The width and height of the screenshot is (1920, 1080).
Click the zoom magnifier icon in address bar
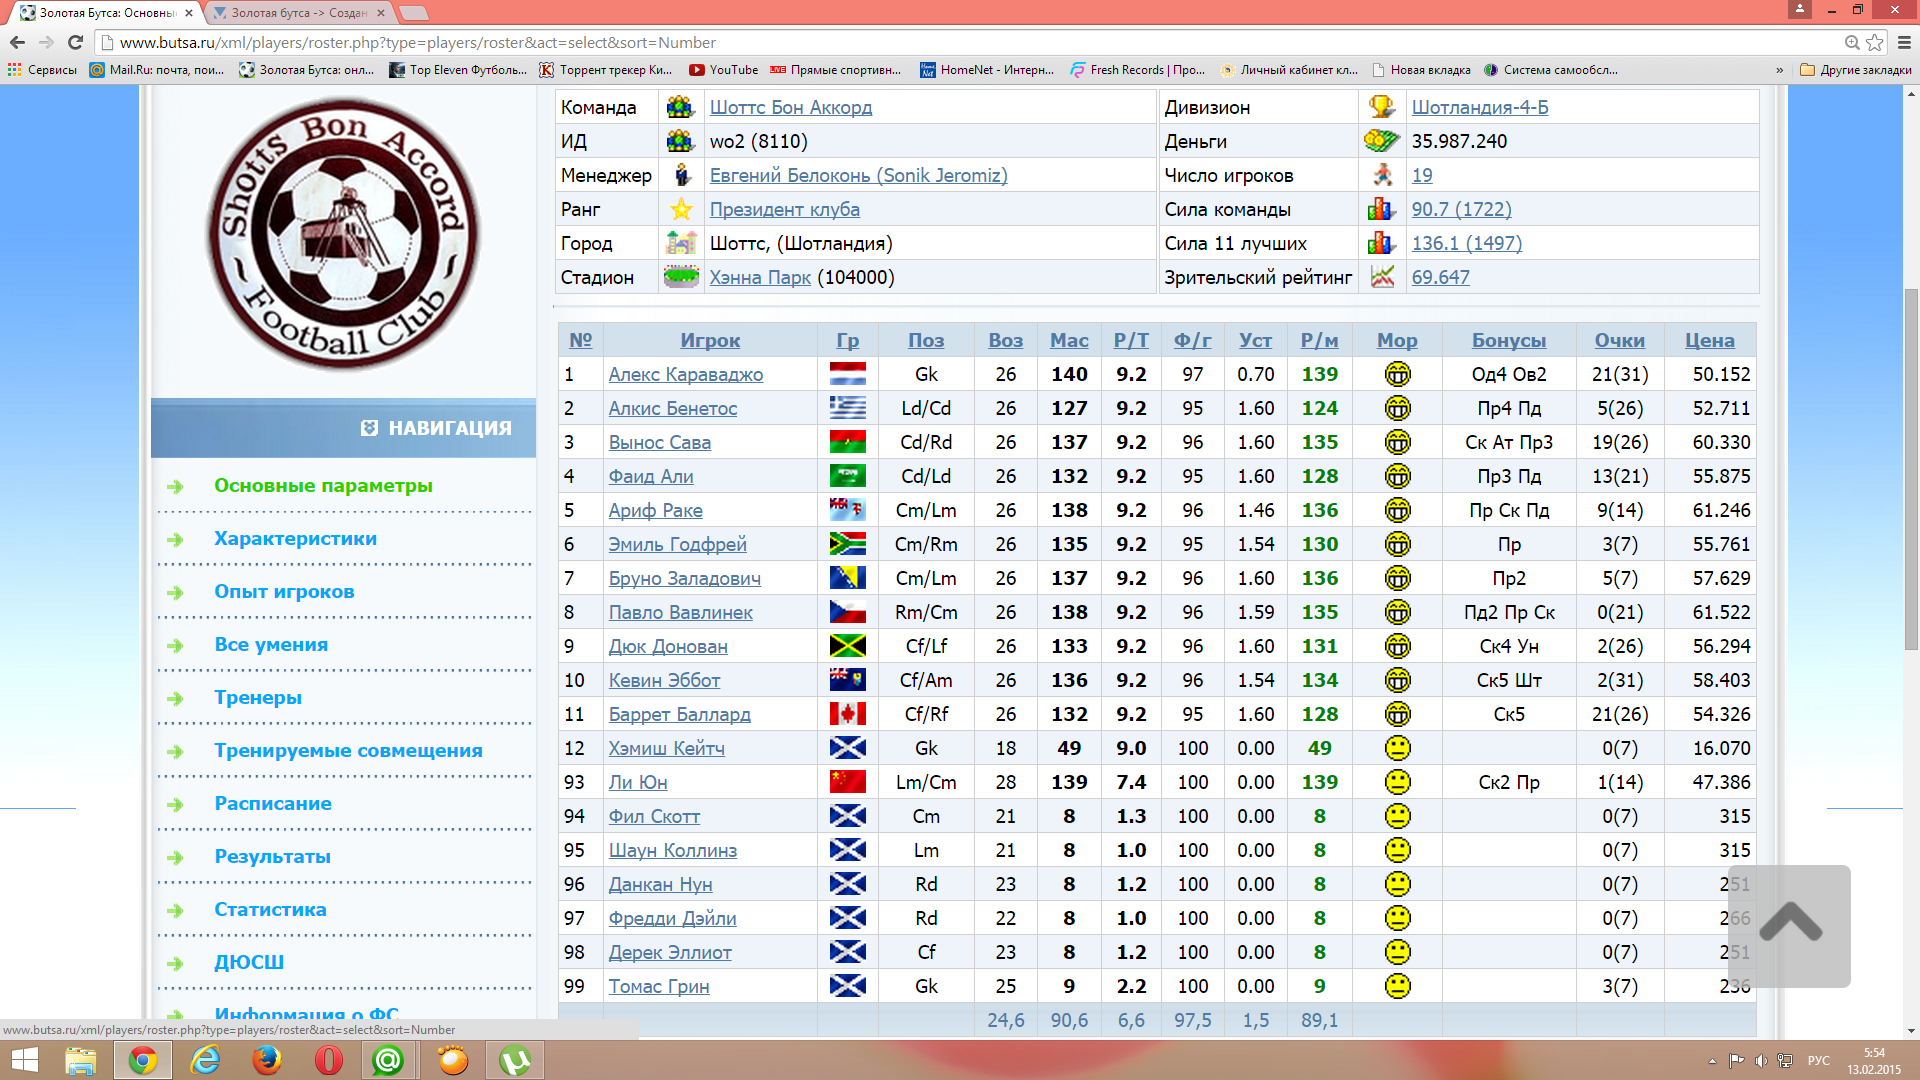click(1851, 42)
